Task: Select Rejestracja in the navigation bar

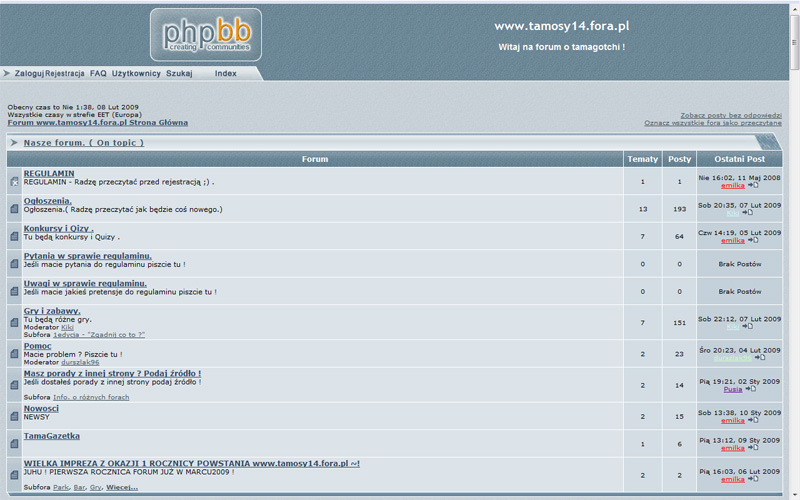Action: [x=65, y=74]
